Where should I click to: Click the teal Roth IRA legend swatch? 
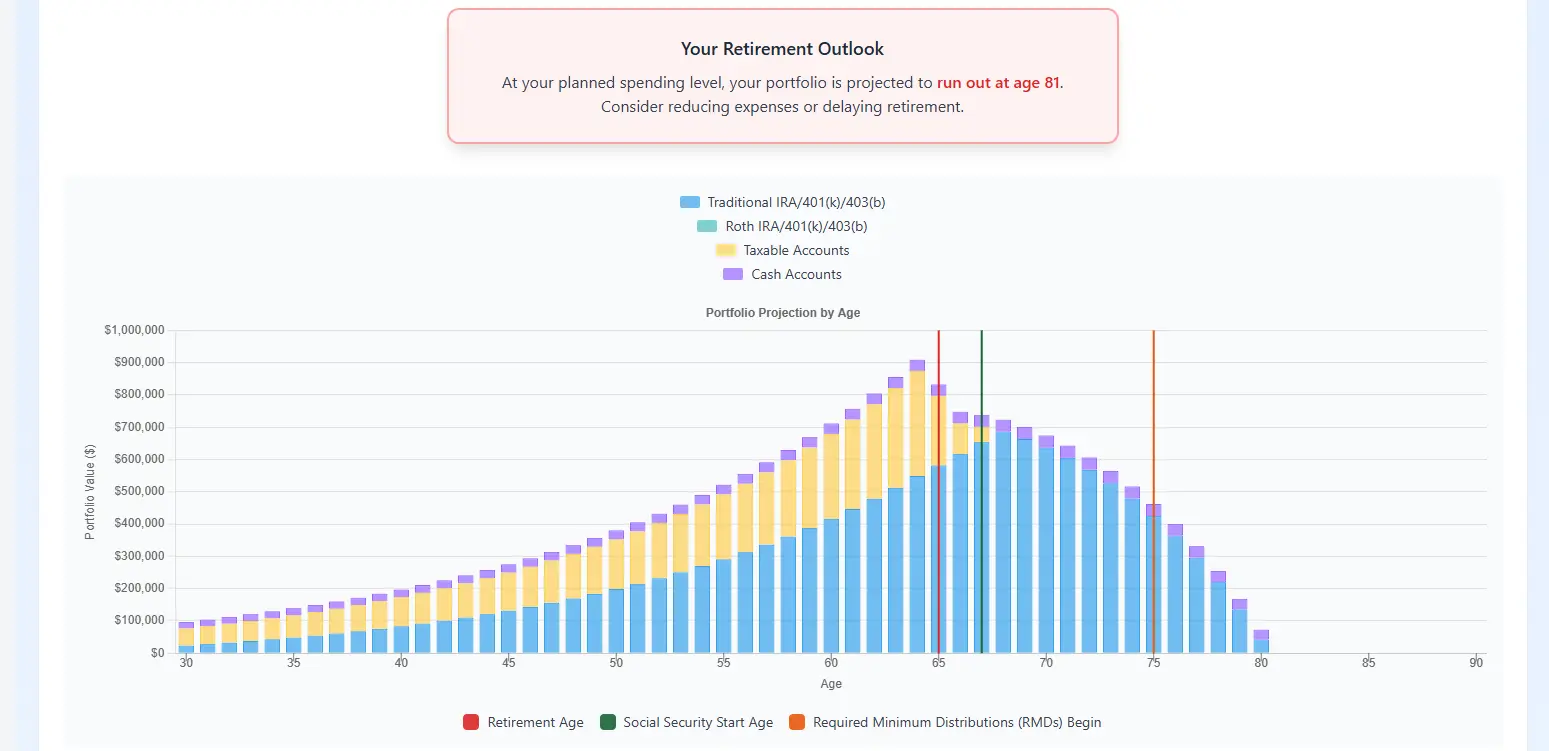(x=707, y=226)
